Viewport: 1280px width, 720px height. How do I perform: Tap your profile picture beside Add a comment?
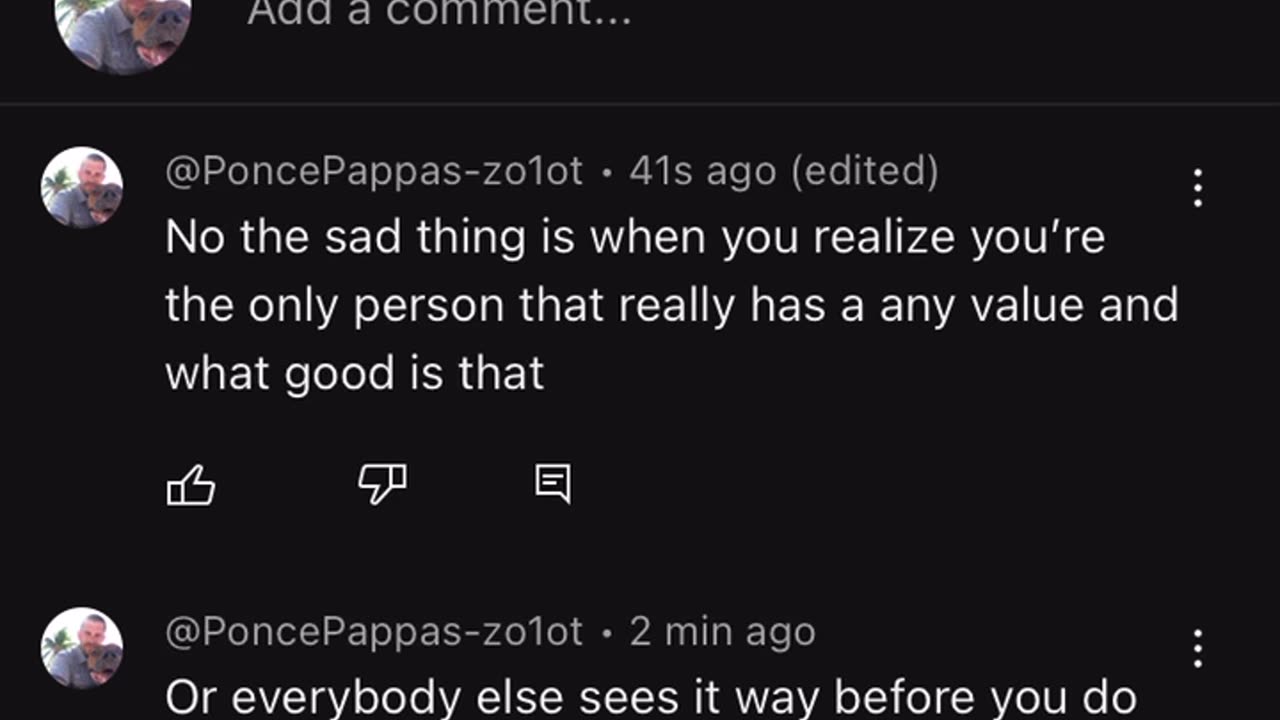[124, 30]
